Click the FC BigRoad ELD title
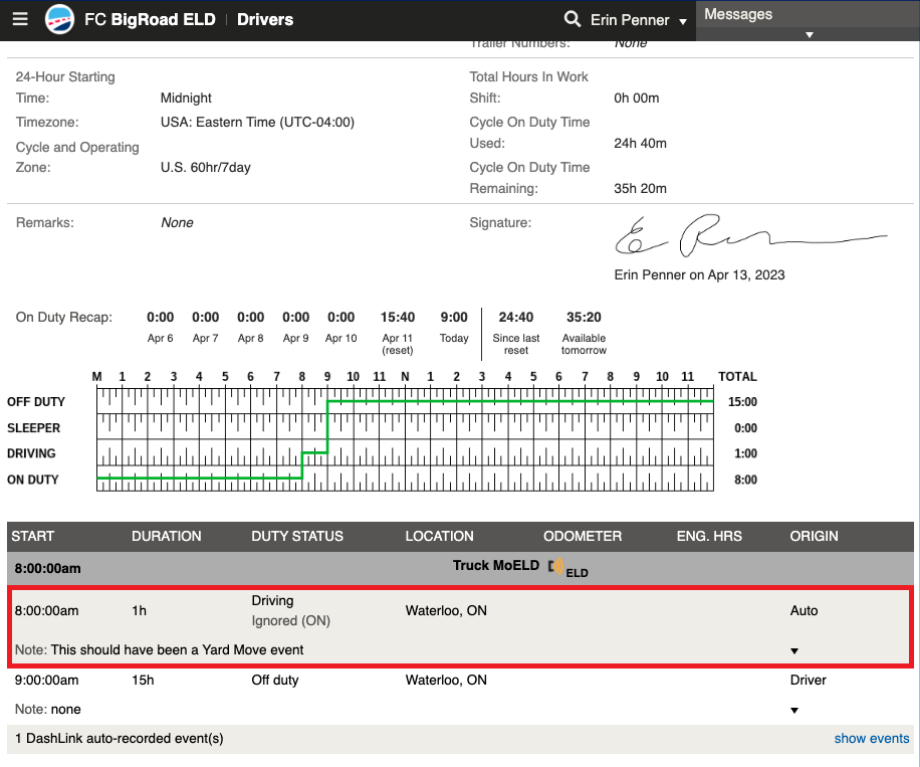 click(x=150, y=20)
